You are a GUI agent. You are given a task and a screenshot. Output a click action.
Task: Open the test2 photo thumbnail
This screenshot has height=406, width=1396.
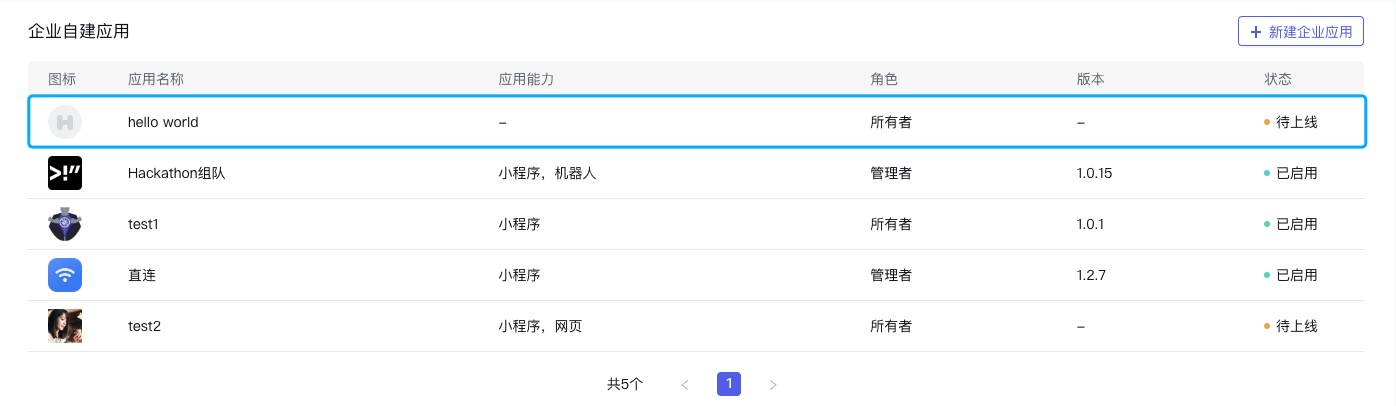(65, 326)
